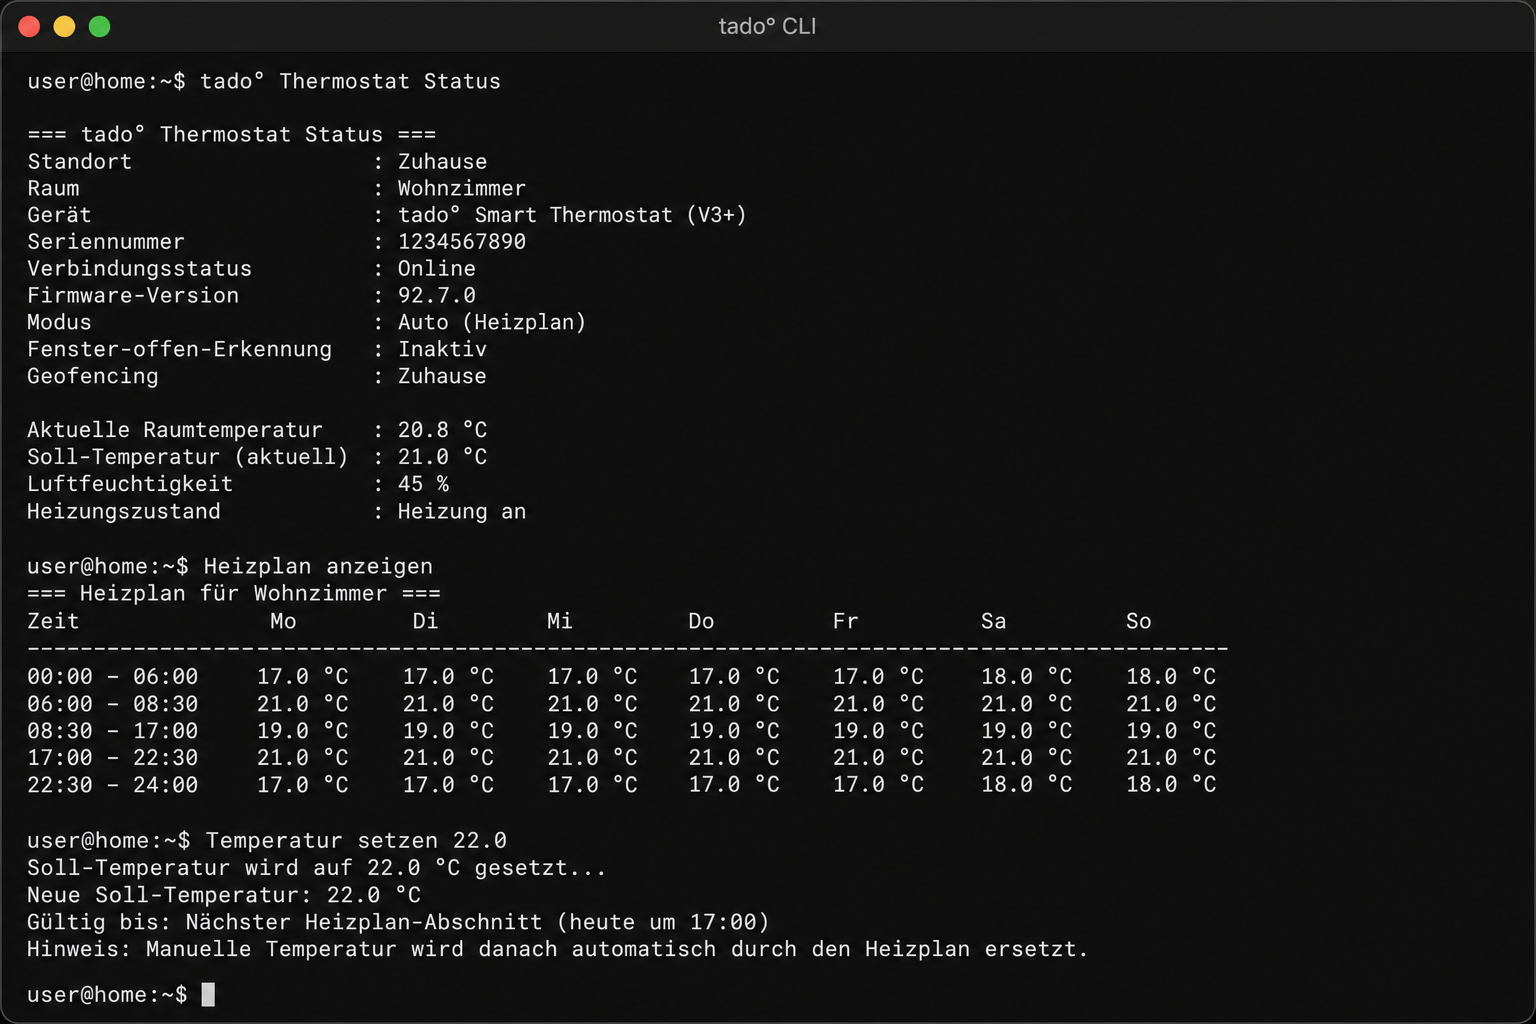Click the green maximize window button
Screen dimensions: 1536x1024
(x=99, y=26)
